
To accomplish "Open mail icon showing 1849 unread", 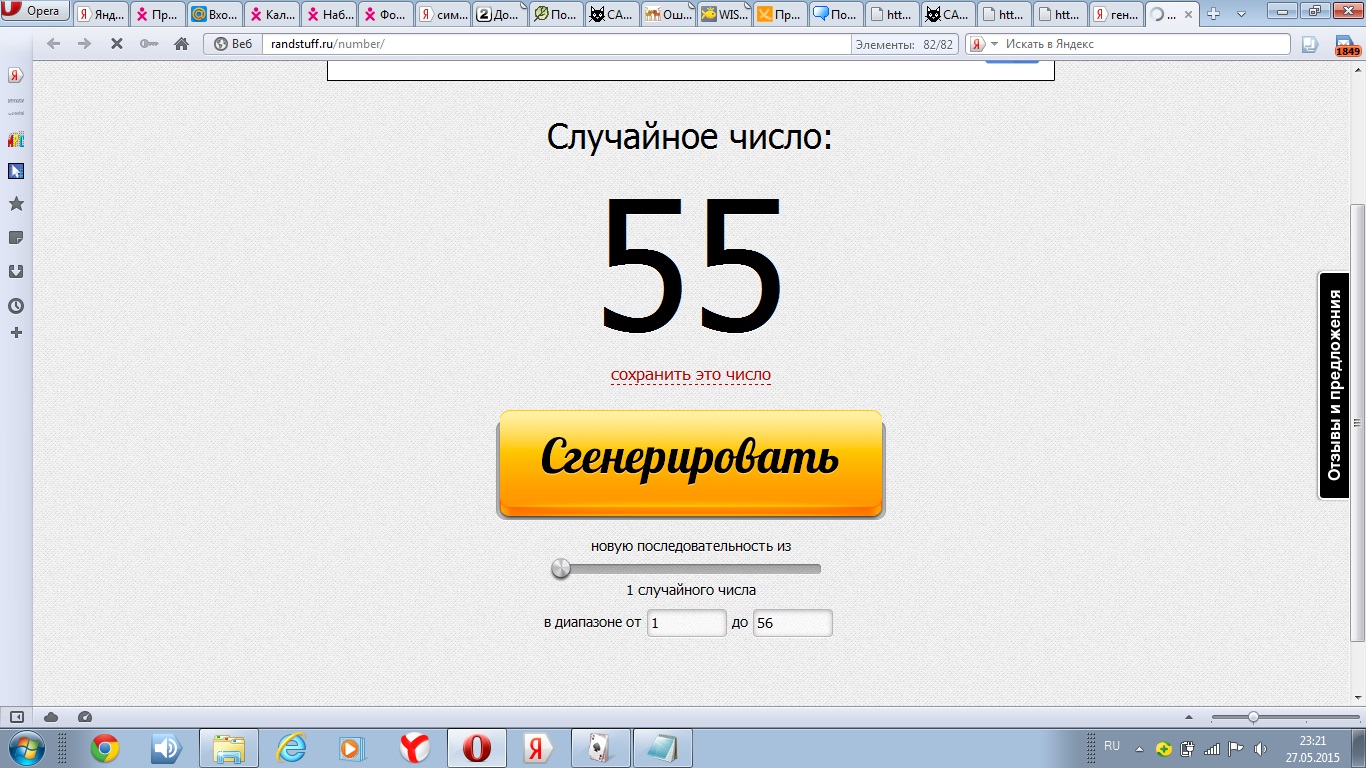I will 1347,45.
